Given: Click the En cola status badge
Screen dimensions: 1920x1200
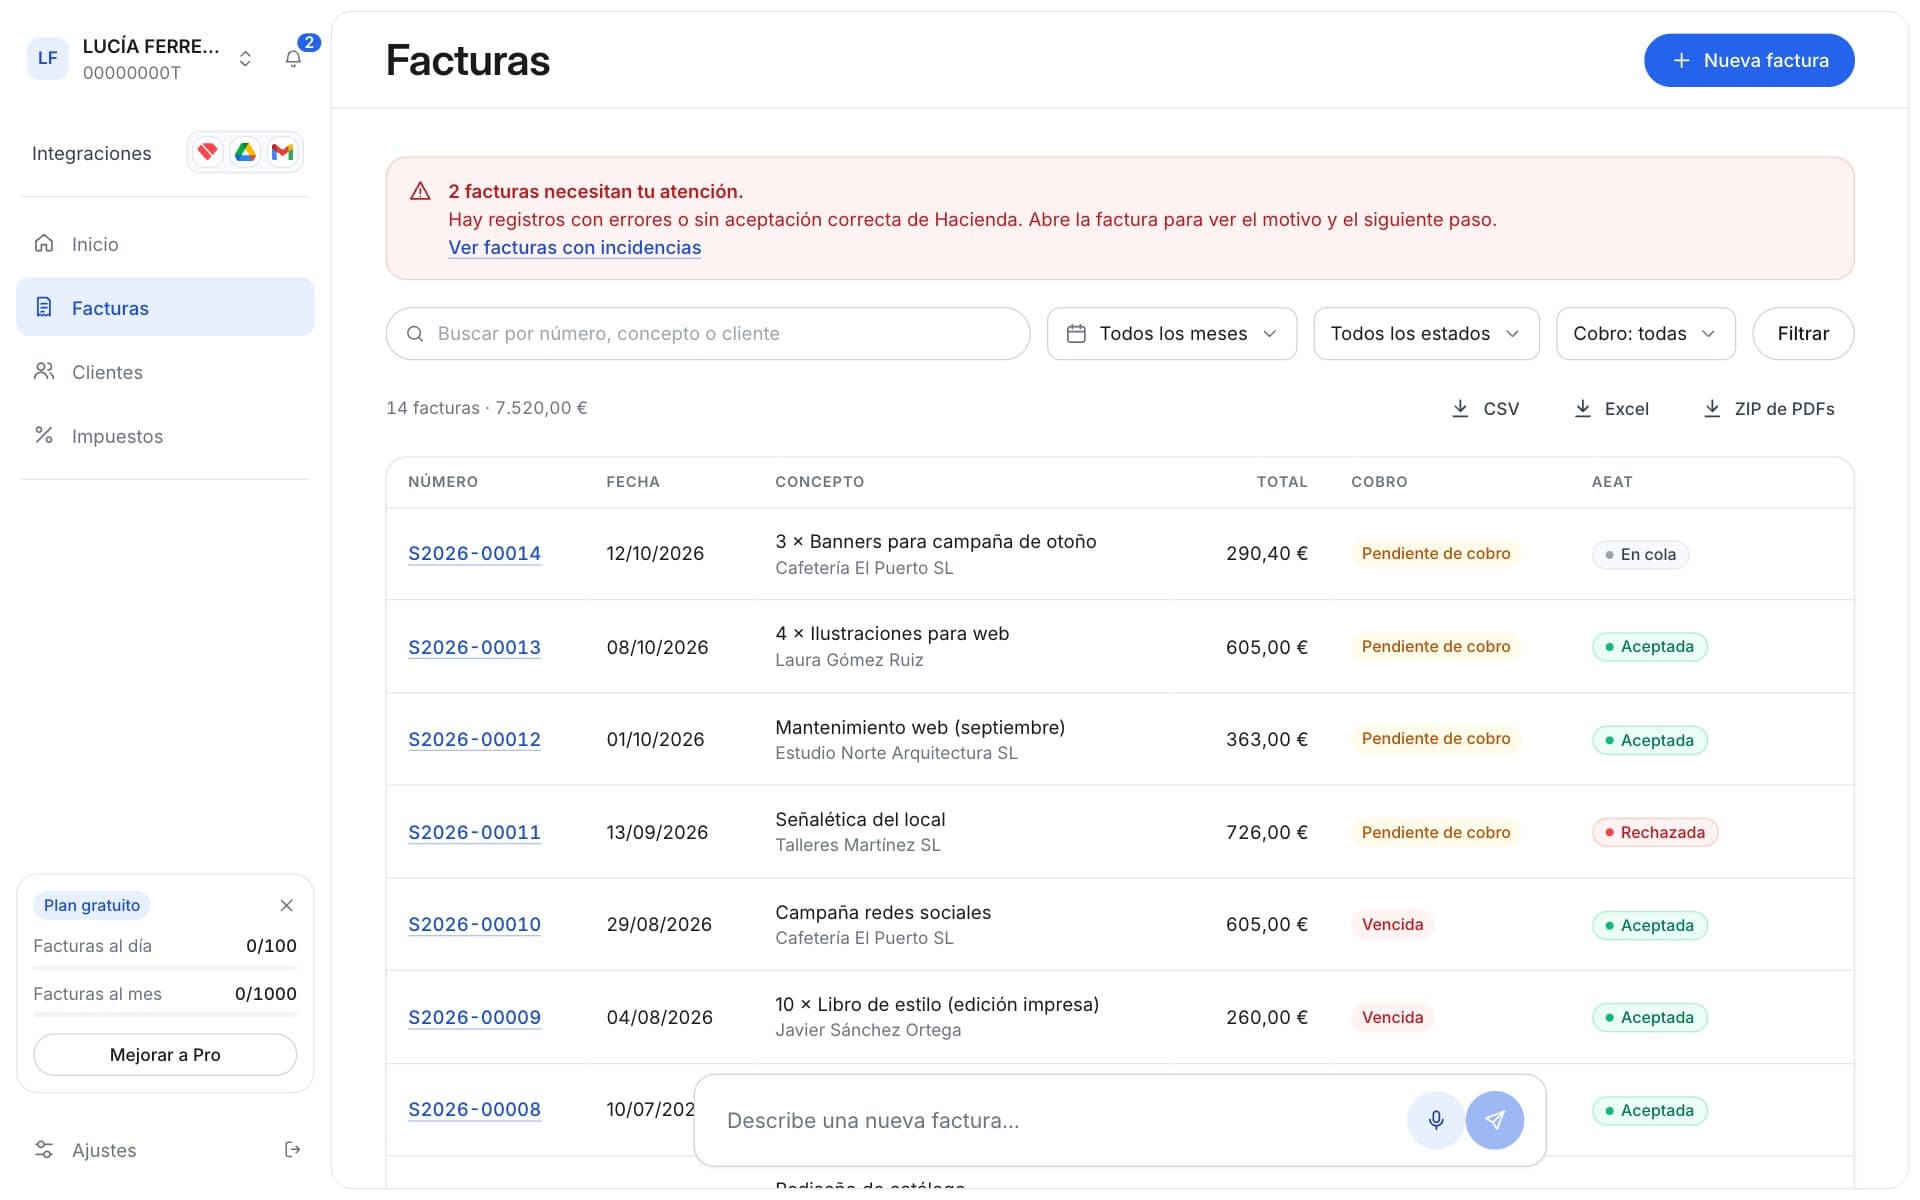Looking at the screenshot, I should click(x=1640, y=554).
